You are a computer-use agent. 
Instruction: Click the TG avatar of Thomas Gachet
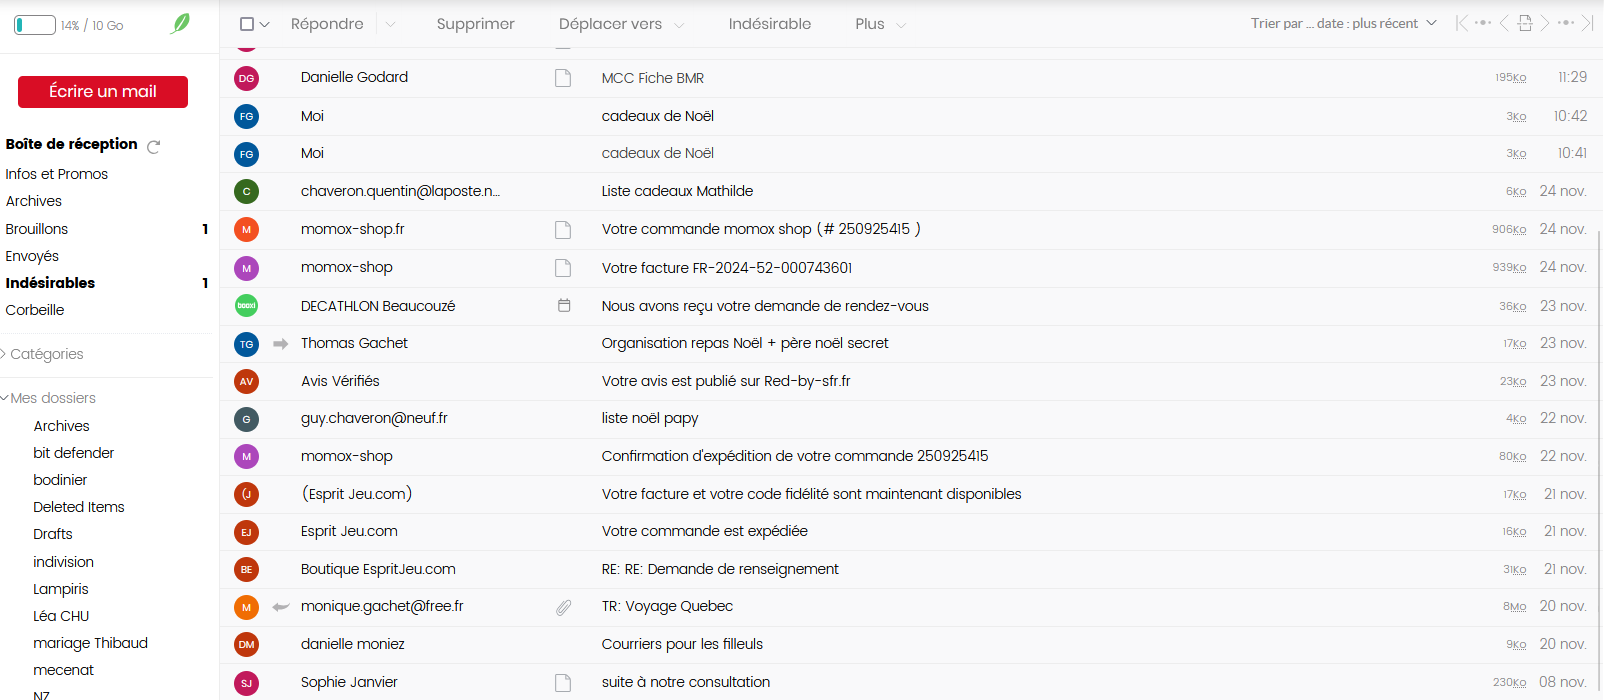tap(246, 344)
